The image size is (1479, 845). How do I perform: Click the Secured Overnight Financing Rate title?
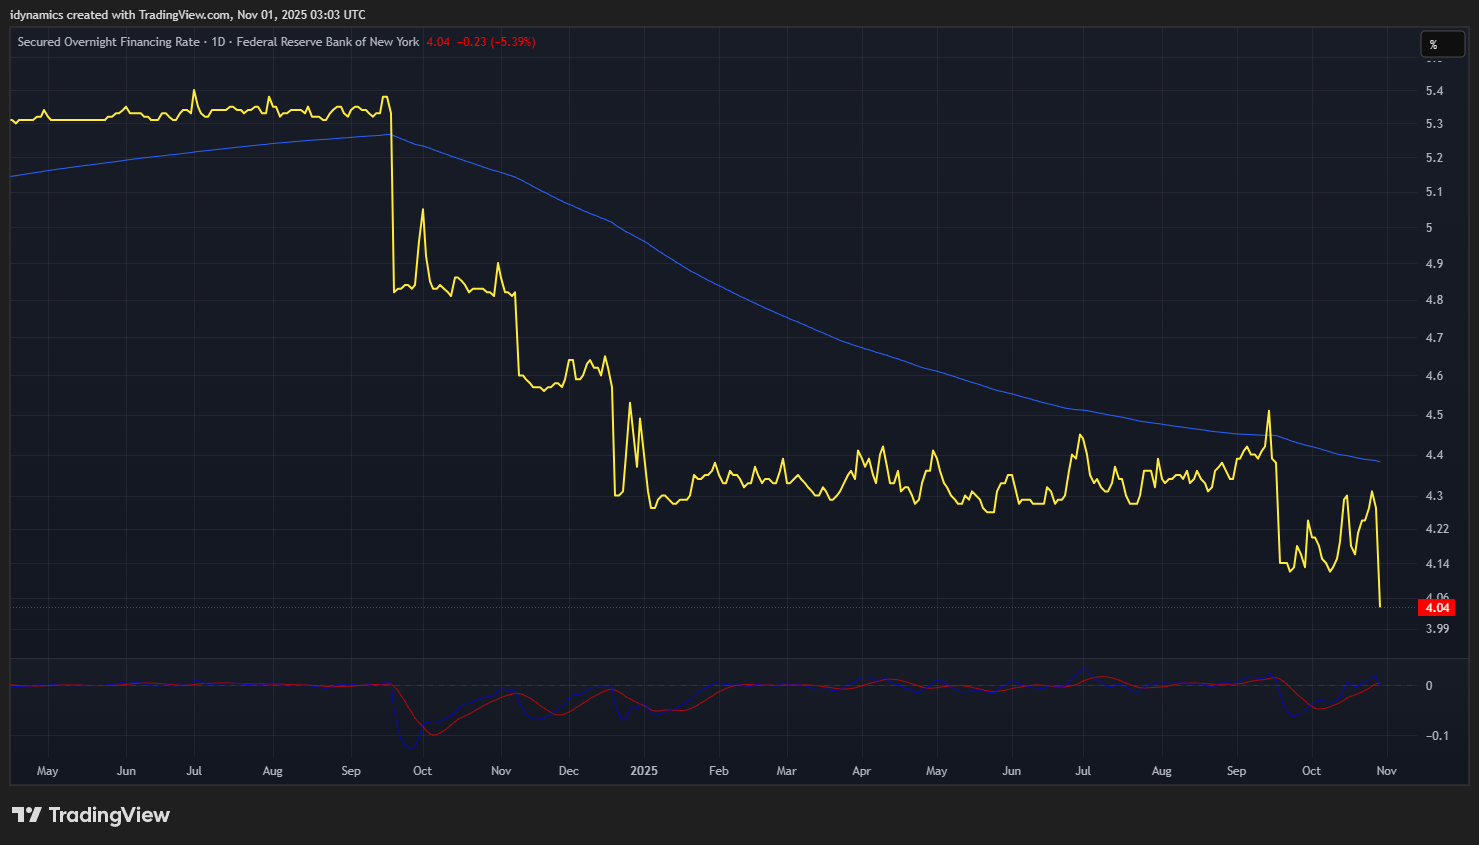(x=108, y=42)
